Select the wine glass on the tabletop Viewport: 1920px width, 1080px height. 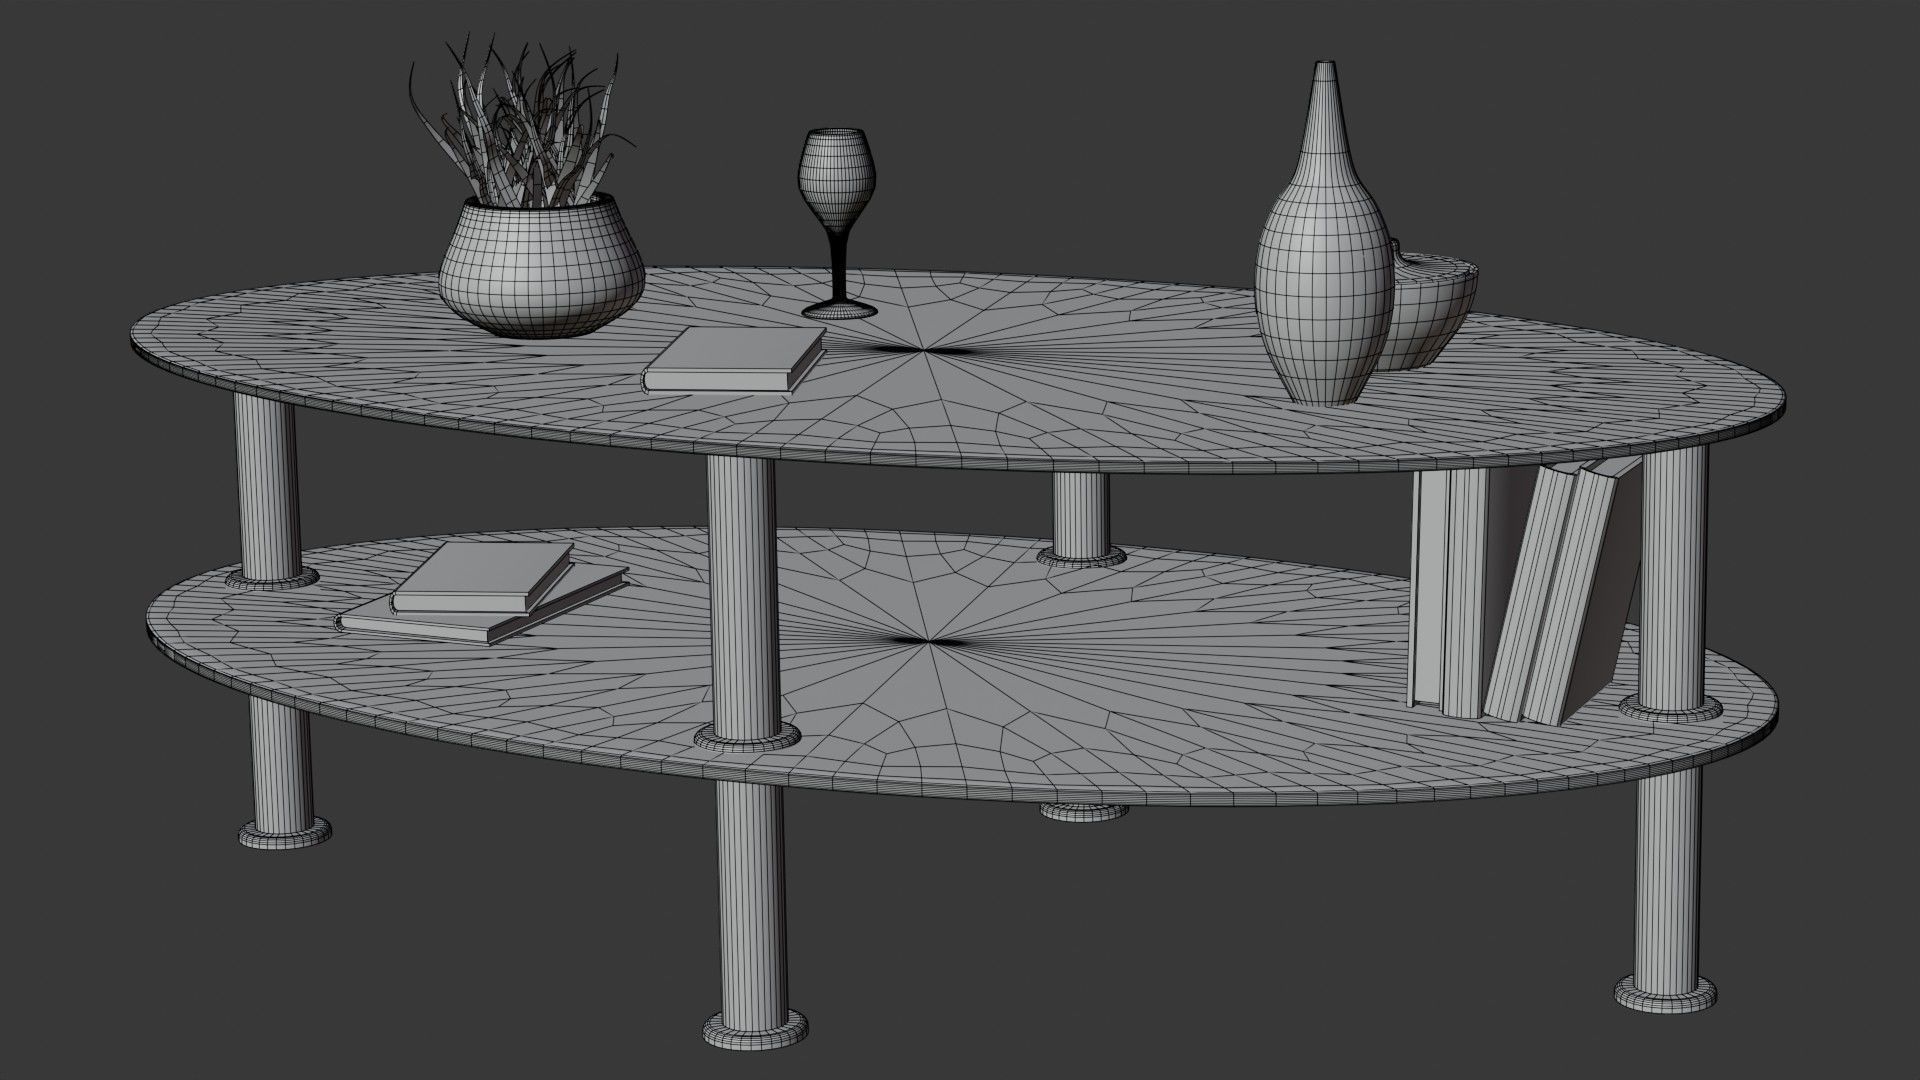[837, 224]
